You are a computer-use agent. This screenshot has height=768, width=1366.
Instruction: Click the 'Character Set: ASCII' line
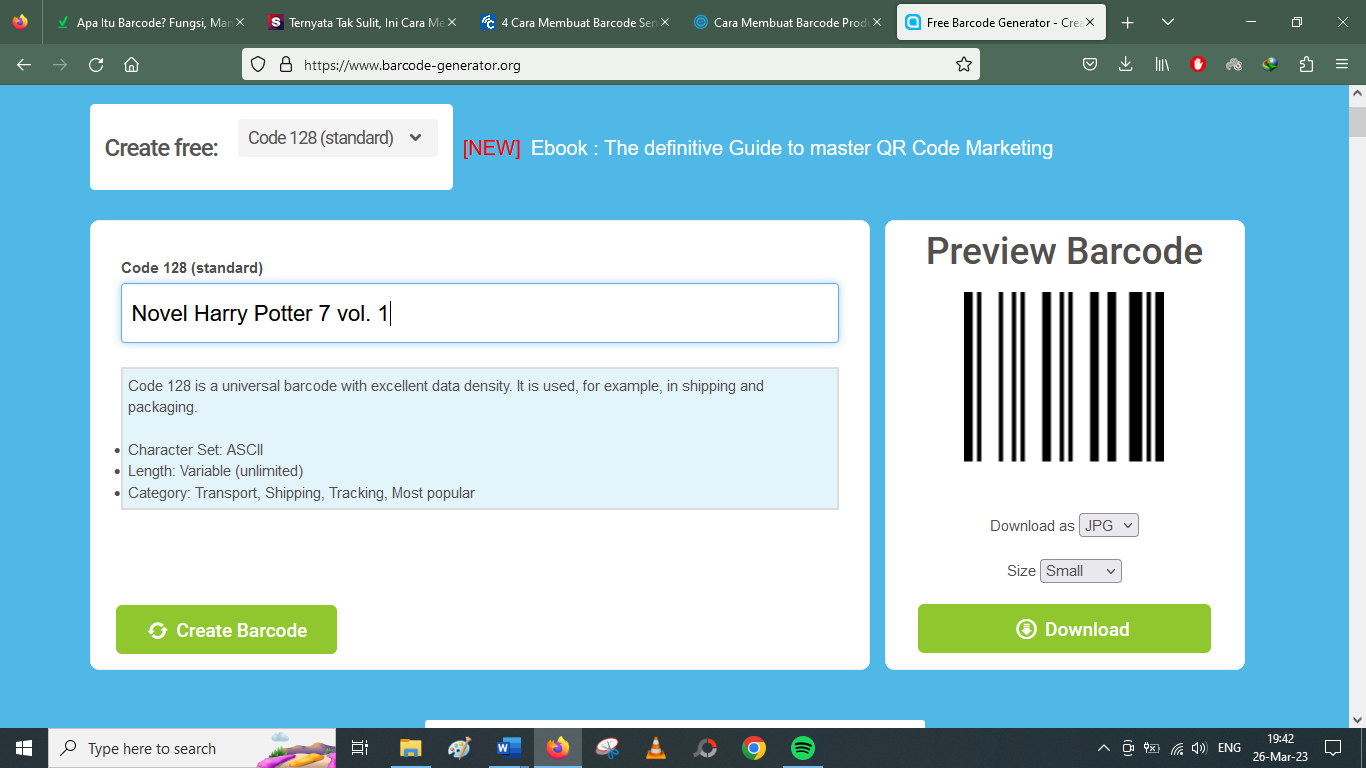[196, 450]
